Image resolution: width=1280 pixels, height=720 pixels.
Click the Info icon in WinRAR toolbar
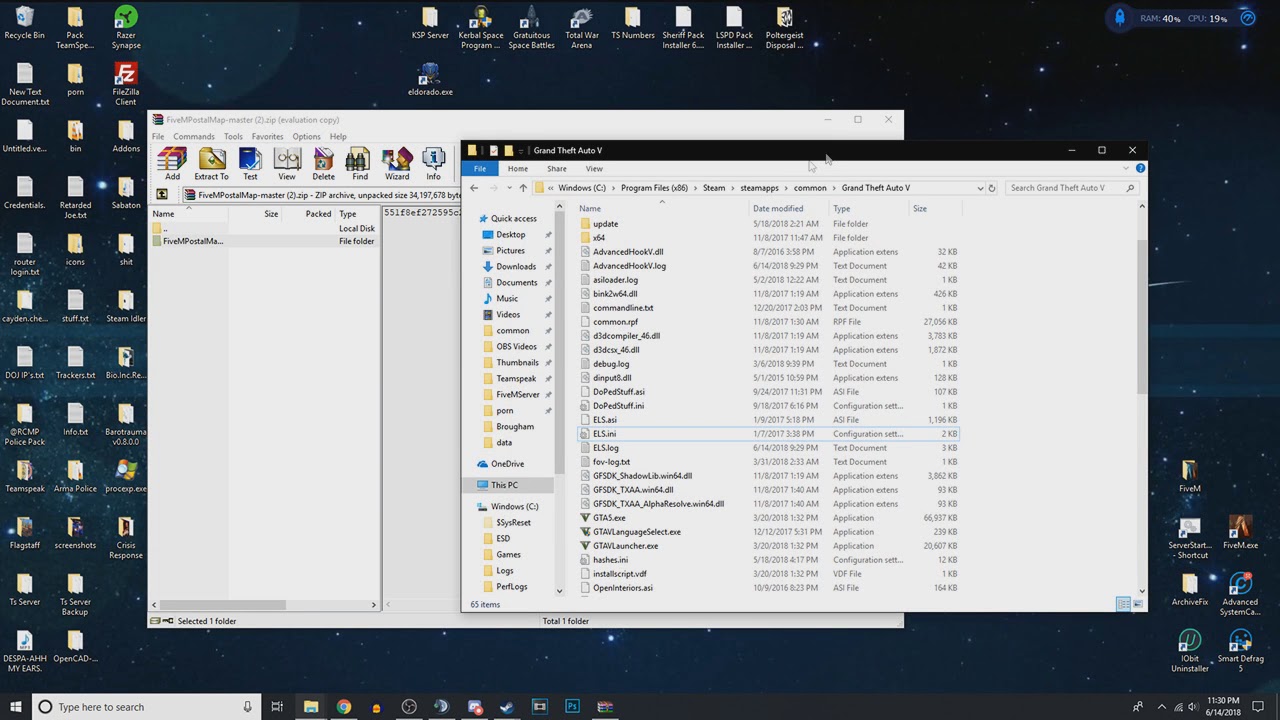(433, 164)
